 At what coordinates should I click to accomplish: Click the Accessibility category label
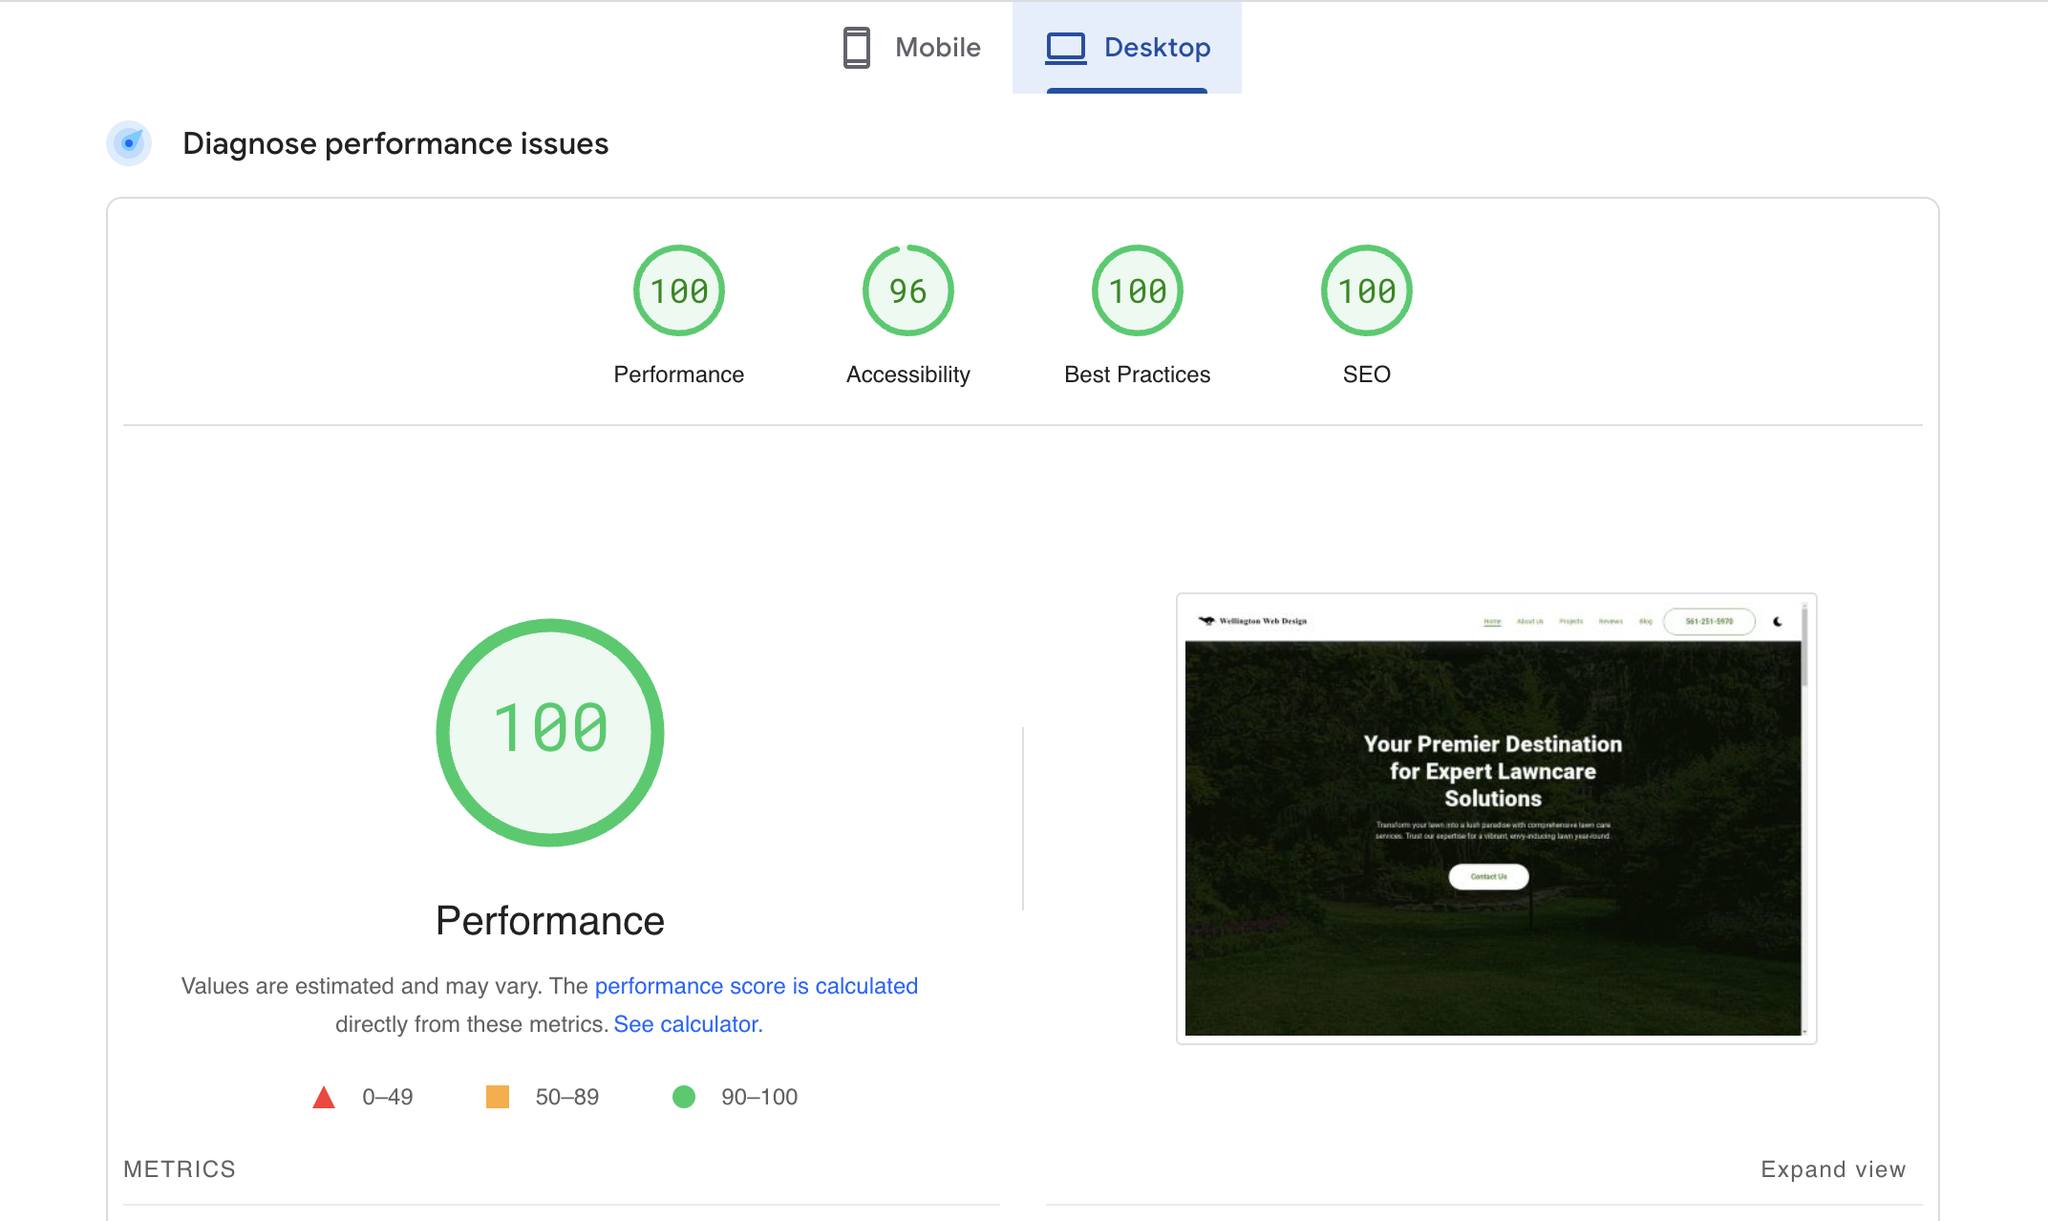pos(908,374)
